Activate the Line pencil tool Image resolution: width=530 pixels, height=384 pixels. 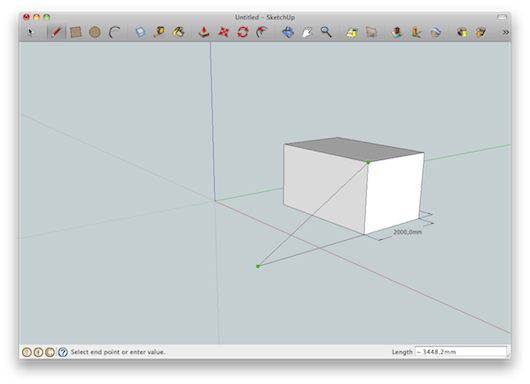point(56,32)
